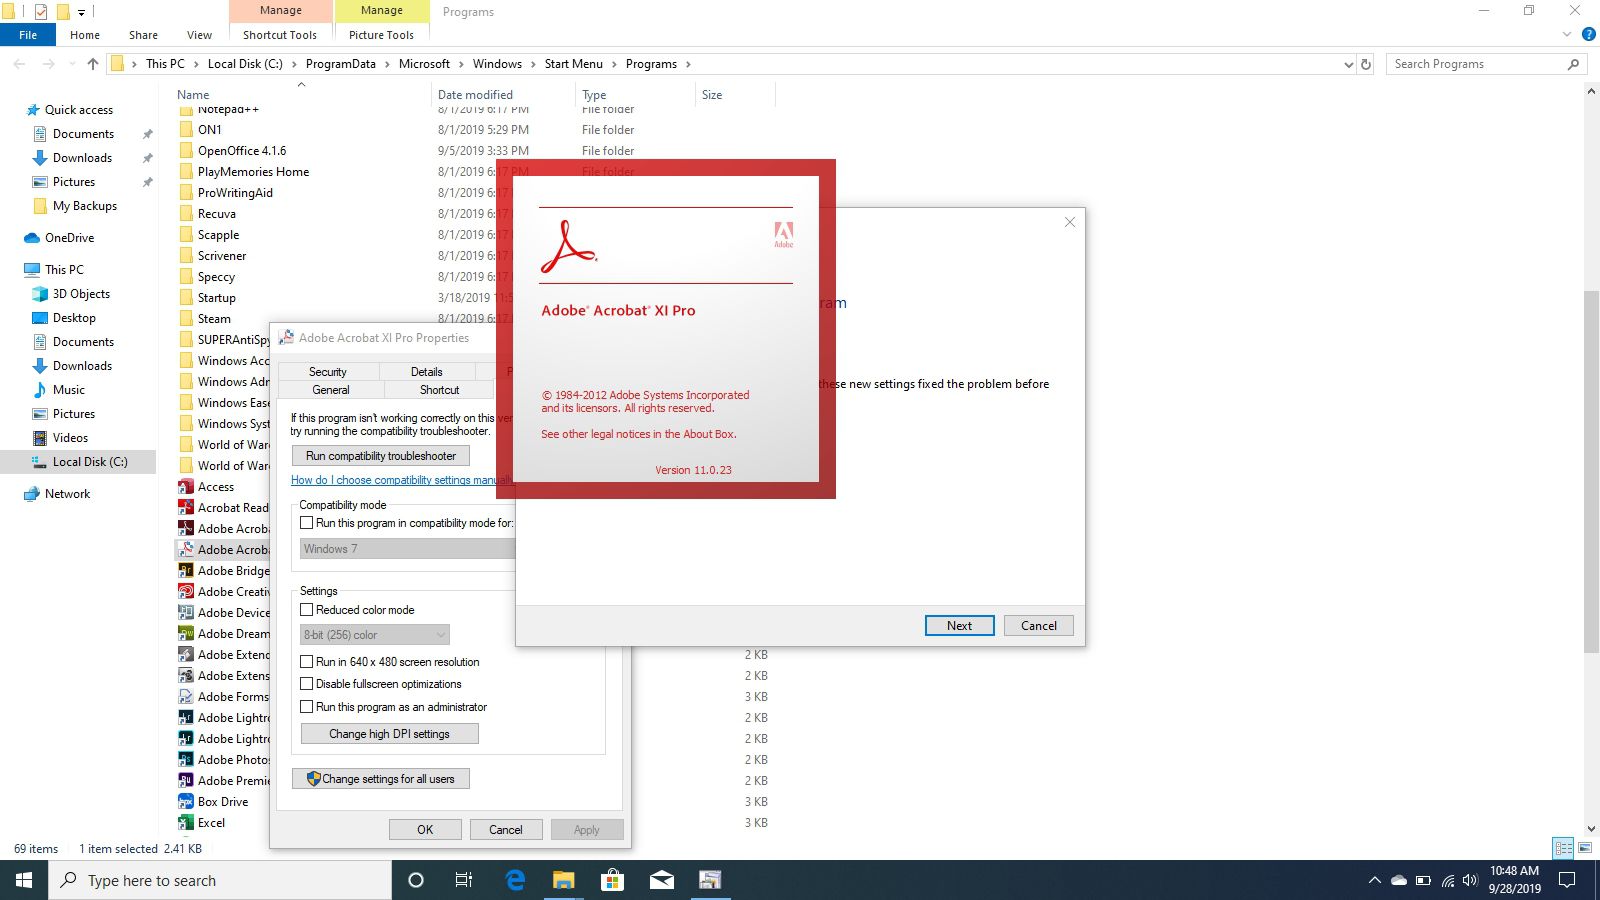1600x900 pixels.
Task: Click the 3D Objects icon in sidebar
Action: click(40, 294)
